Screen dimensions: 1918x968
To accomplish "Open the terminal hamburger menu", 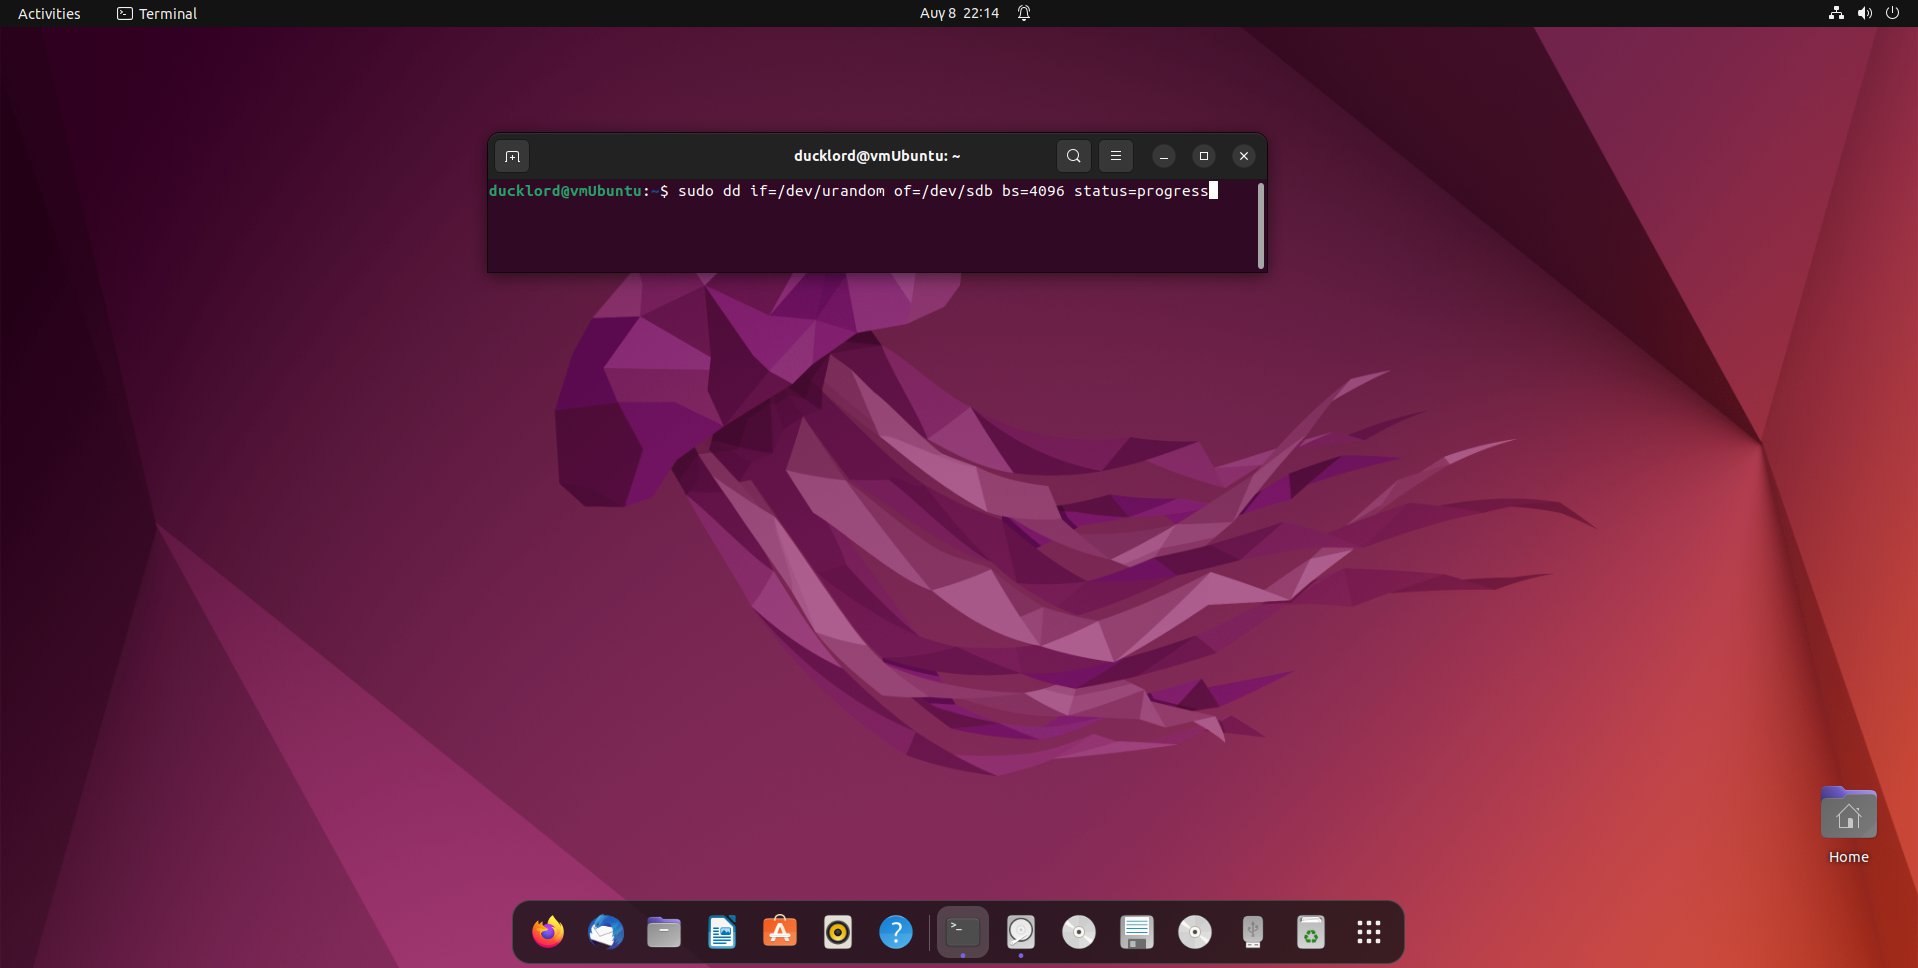I will click(x=1116, y=156).
